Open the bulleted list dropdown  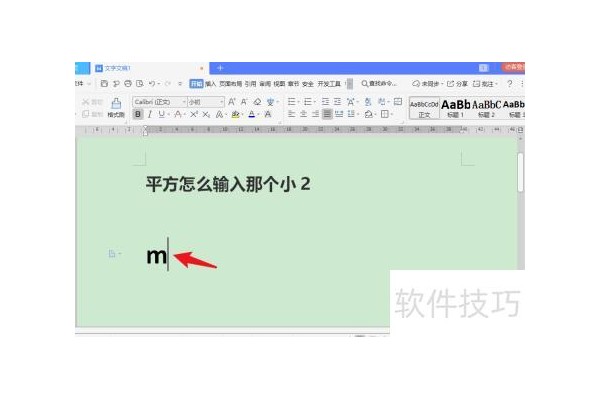point(299,102)
